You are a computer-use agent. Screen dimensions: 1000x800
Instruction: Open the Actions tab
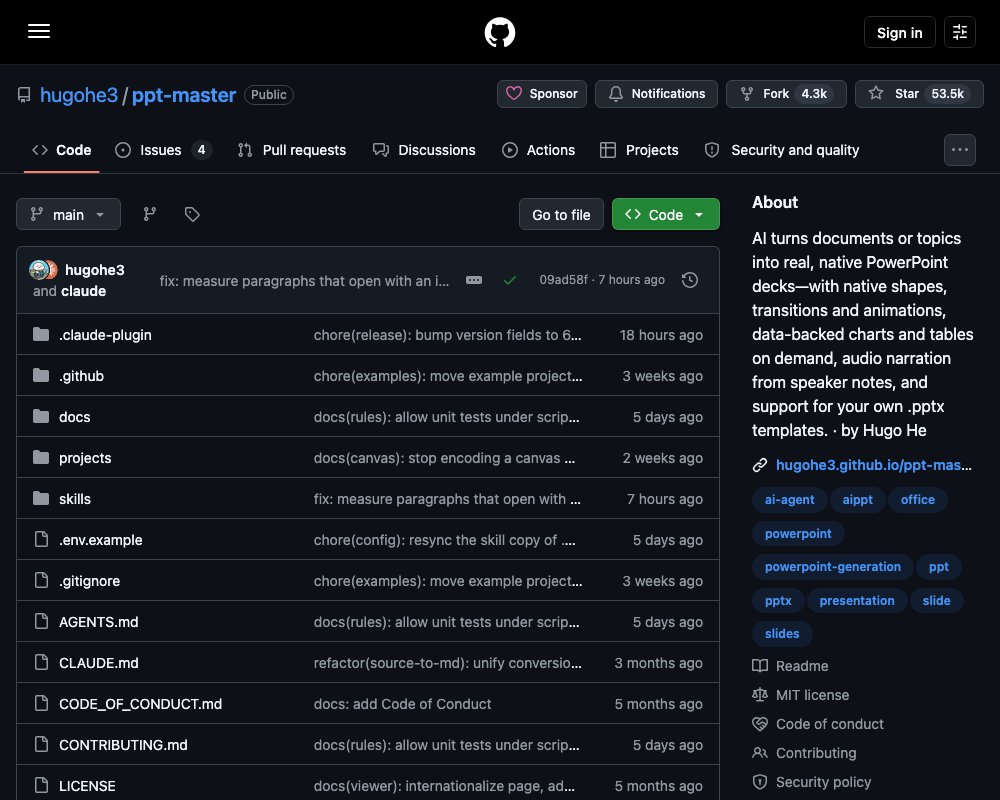pyautogui.click(x=538, y=150)
